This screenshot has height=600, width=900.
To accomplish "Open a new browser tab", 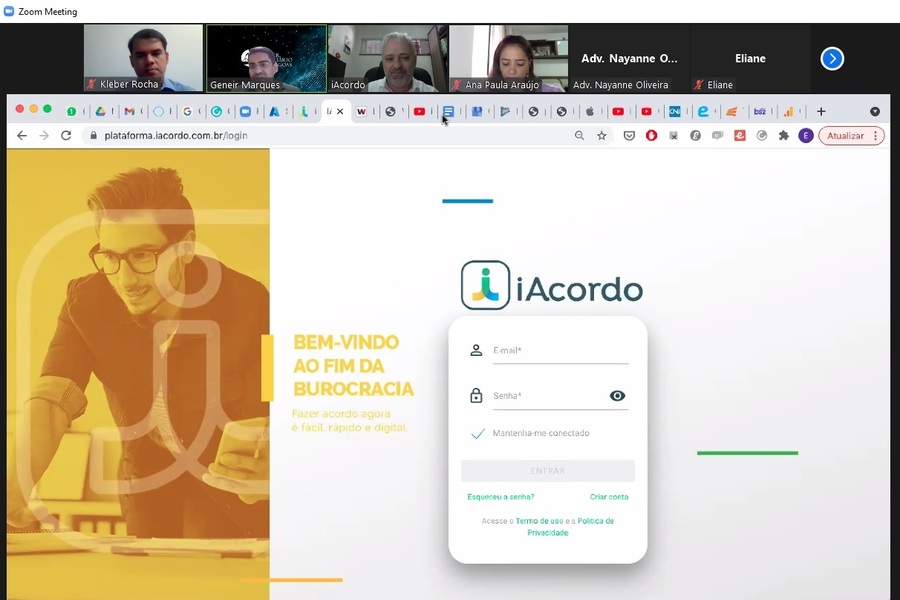I will (x=821, y=111).
